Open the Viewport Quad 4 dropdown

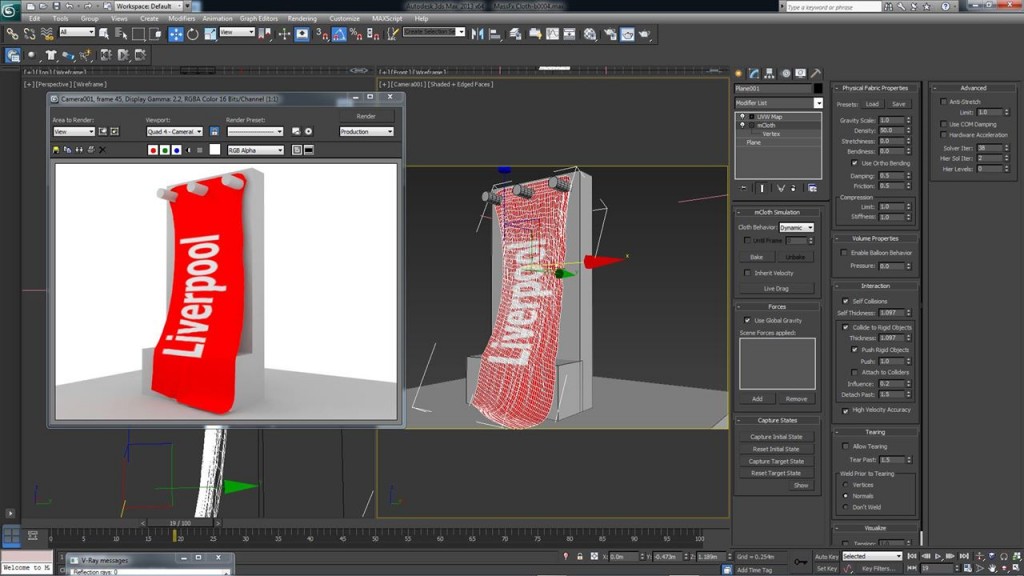(x=174, y=132)
